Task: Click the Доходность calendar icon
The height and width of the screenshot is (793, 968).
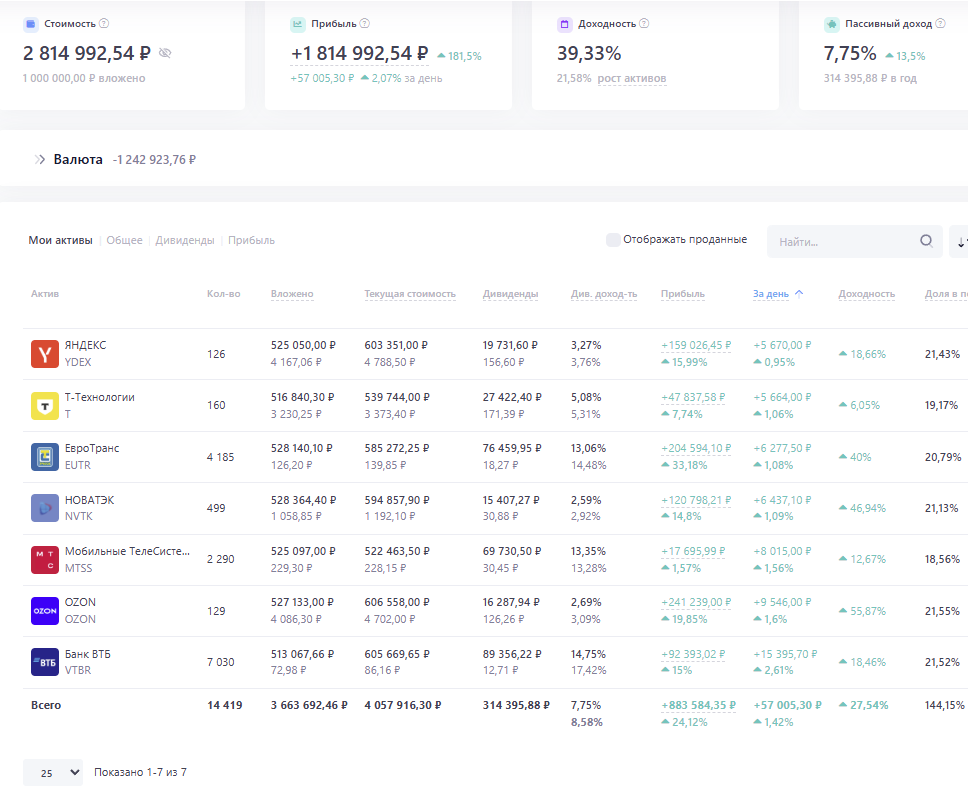Action: tap(564, 24)
